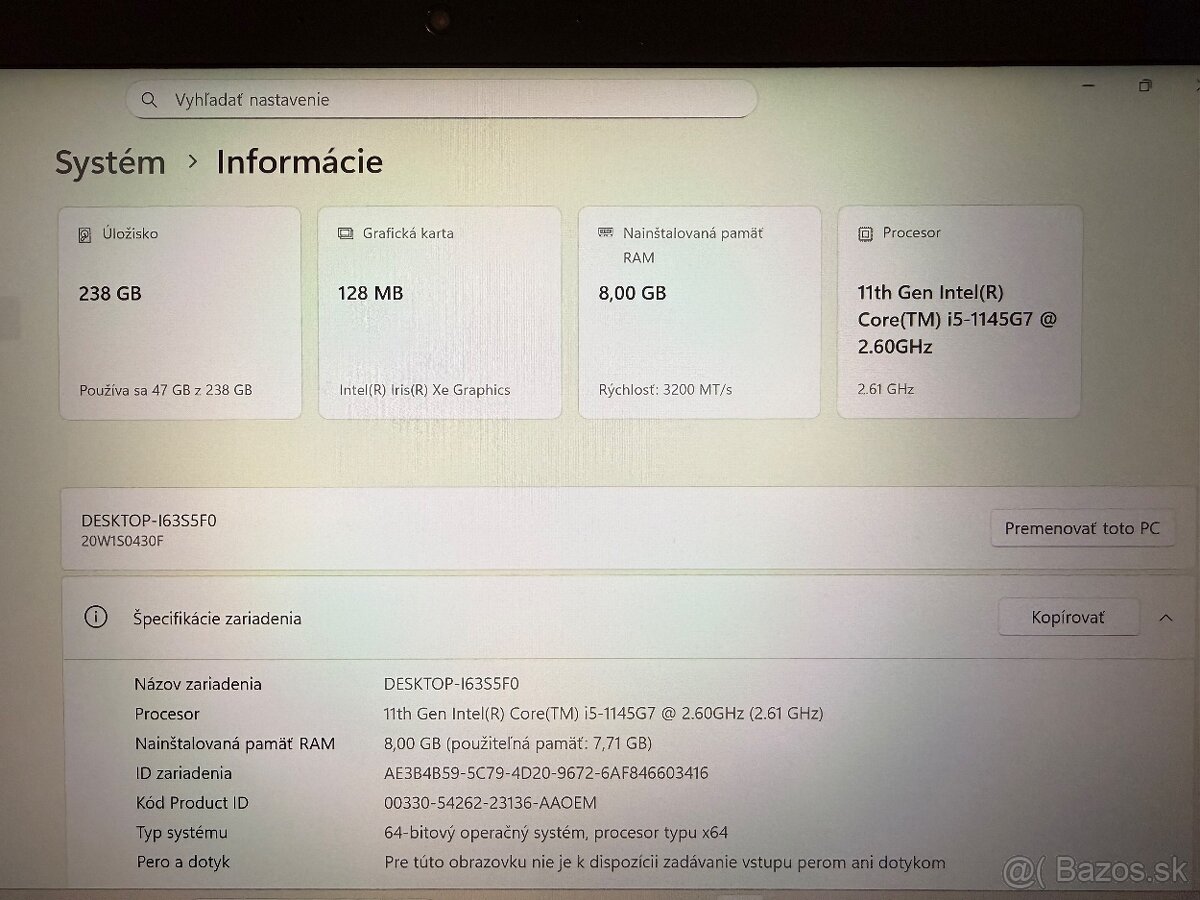Click the Nainštalovaná pamäť RAM module icon
This screenshot has width=1200, height=900.
[605, 231]
